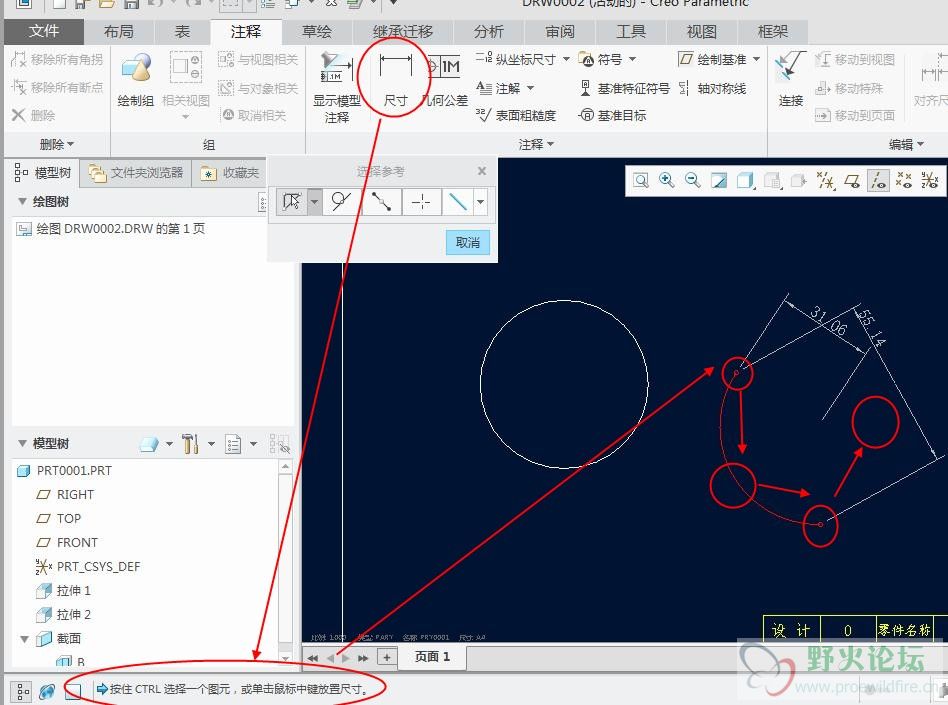The width and height of the screenshot is (948, 705).
Task: Click 移除所有断点 remove all breaks
Action: tap(57, 87)
